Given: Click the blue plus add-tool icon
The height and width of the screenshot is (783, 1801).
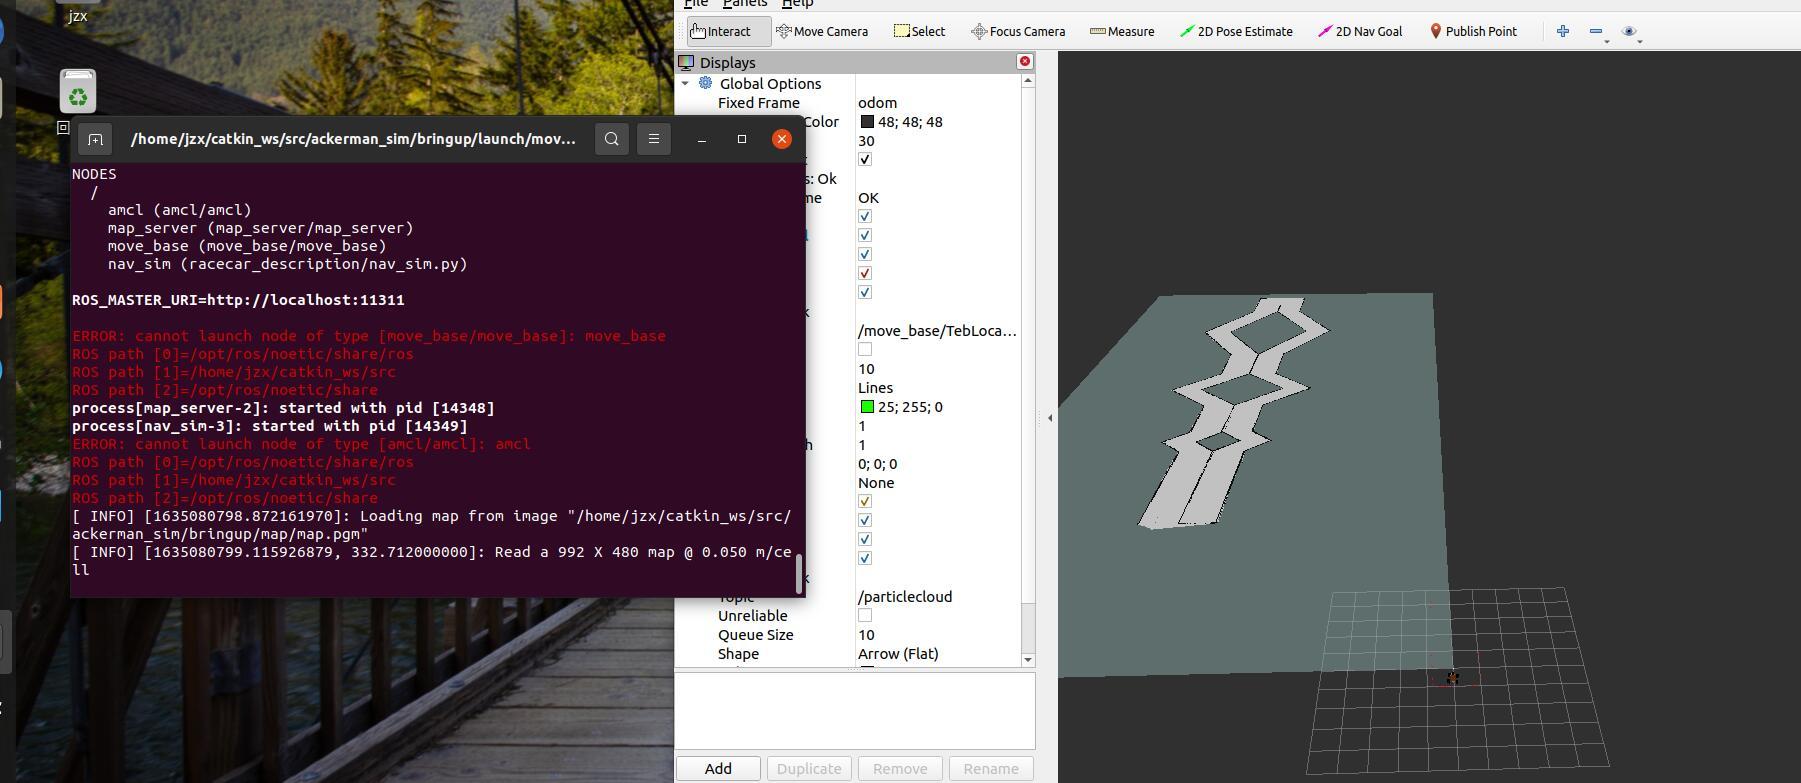Looking at the screenshot, I should click(x=1563, y=31).
